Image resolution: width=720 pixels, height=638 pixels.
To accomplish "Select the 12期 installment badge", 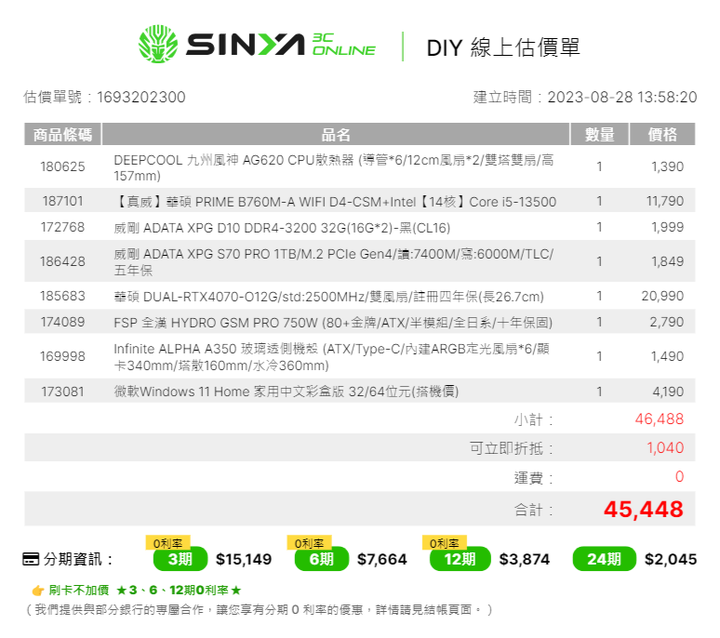I will 460,559.
